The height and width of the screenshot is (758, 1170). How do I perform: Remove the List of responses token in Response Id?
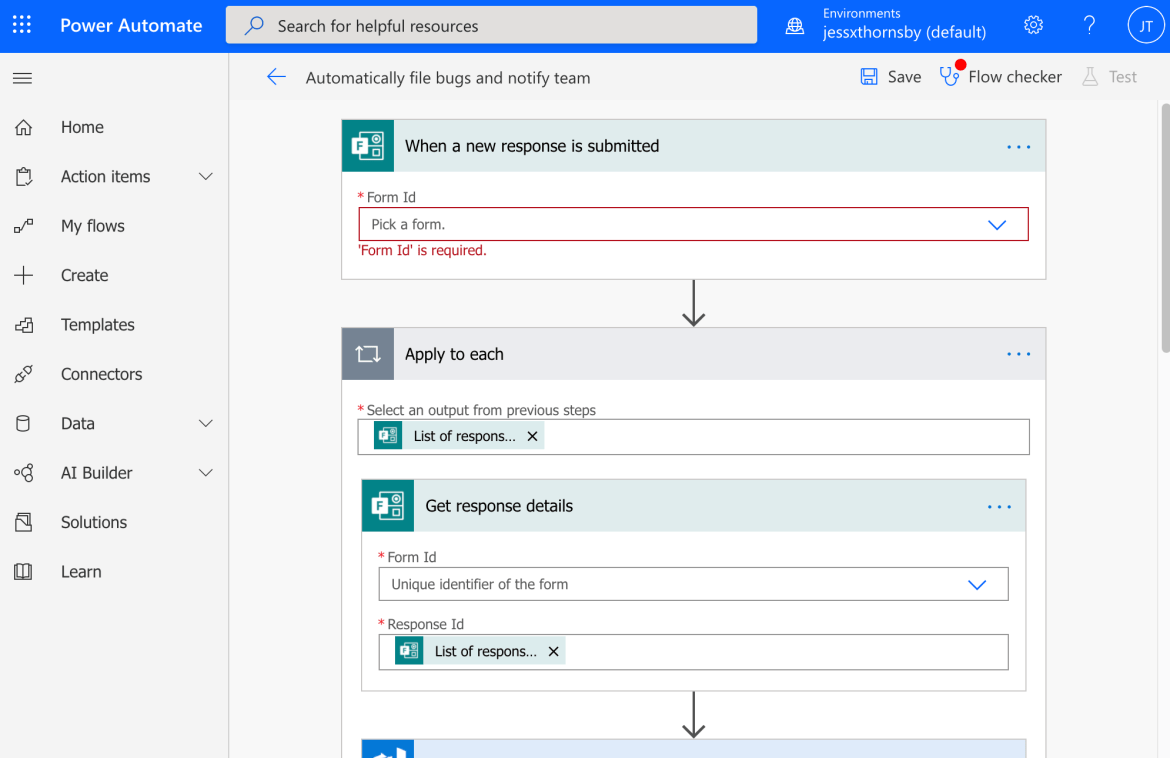553,652
